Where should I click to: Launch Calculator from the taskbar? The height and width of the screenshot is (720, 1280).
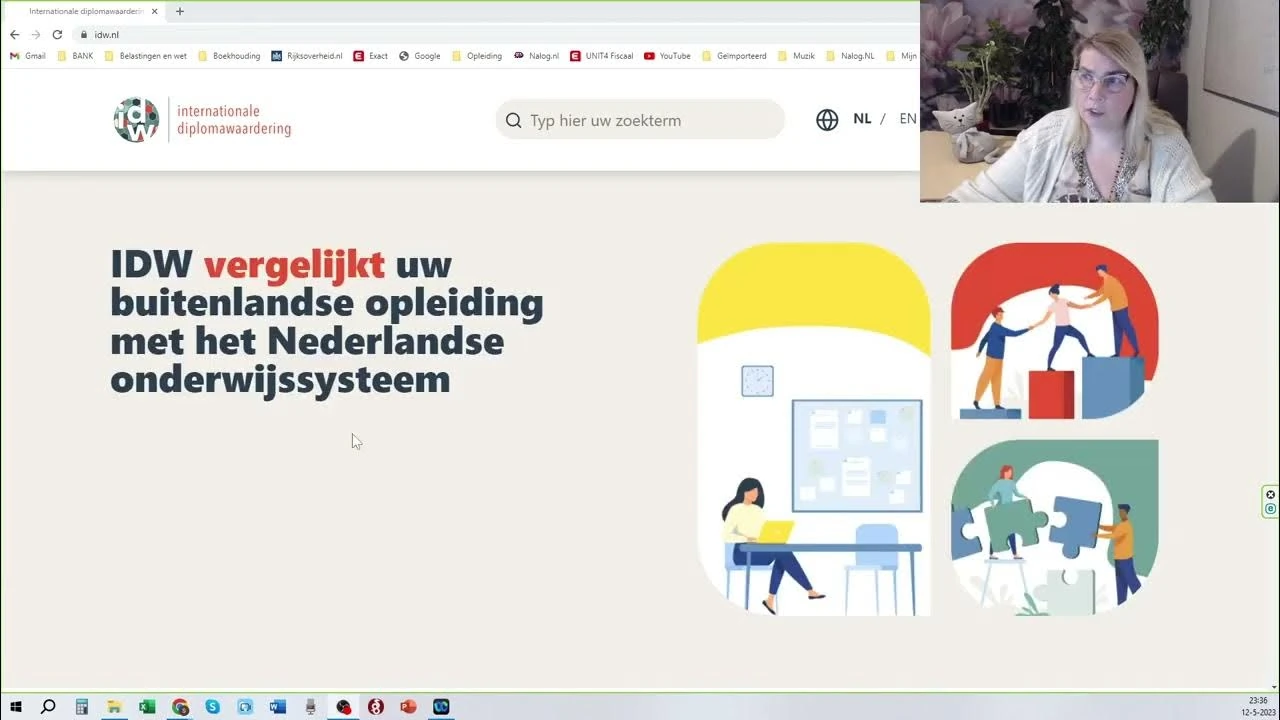(x=82, y=707)
